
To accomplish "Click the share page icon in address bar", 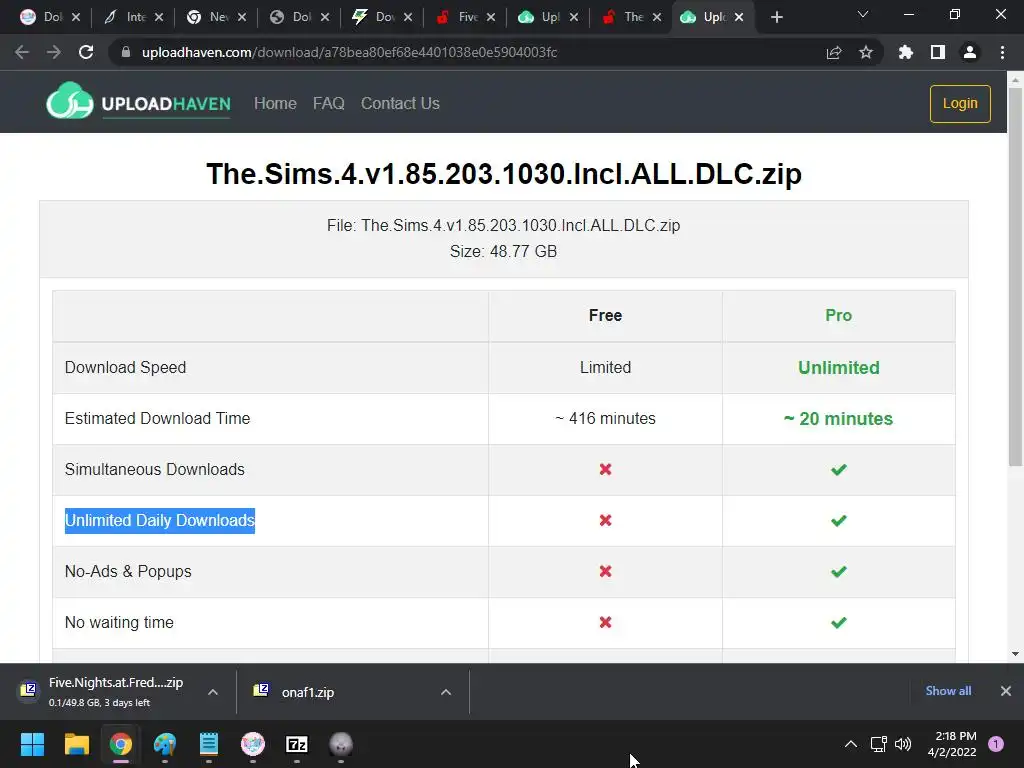I will [834, 52].
